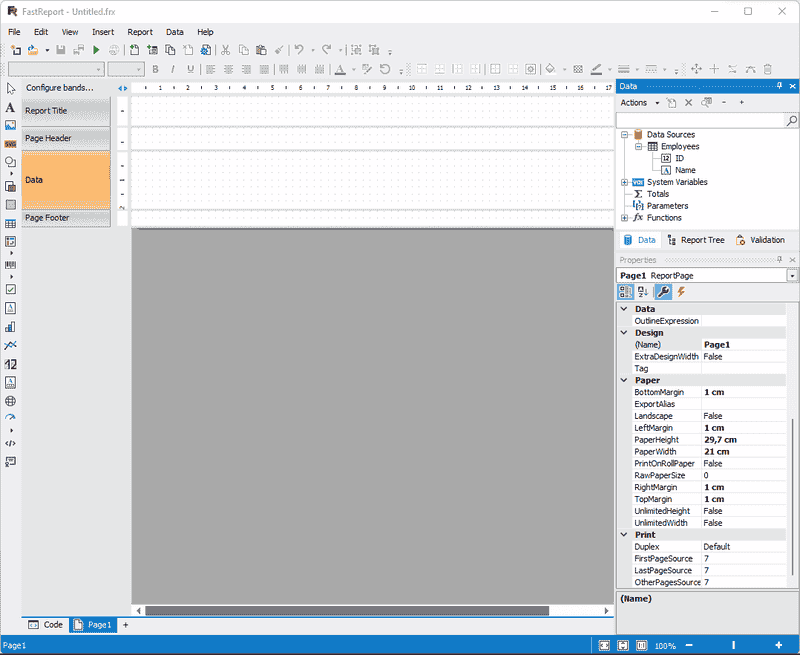Screen dimensions: 800x655
Task: Select the CheckBox object tool in left toolbar
Action: coord(10,289)
